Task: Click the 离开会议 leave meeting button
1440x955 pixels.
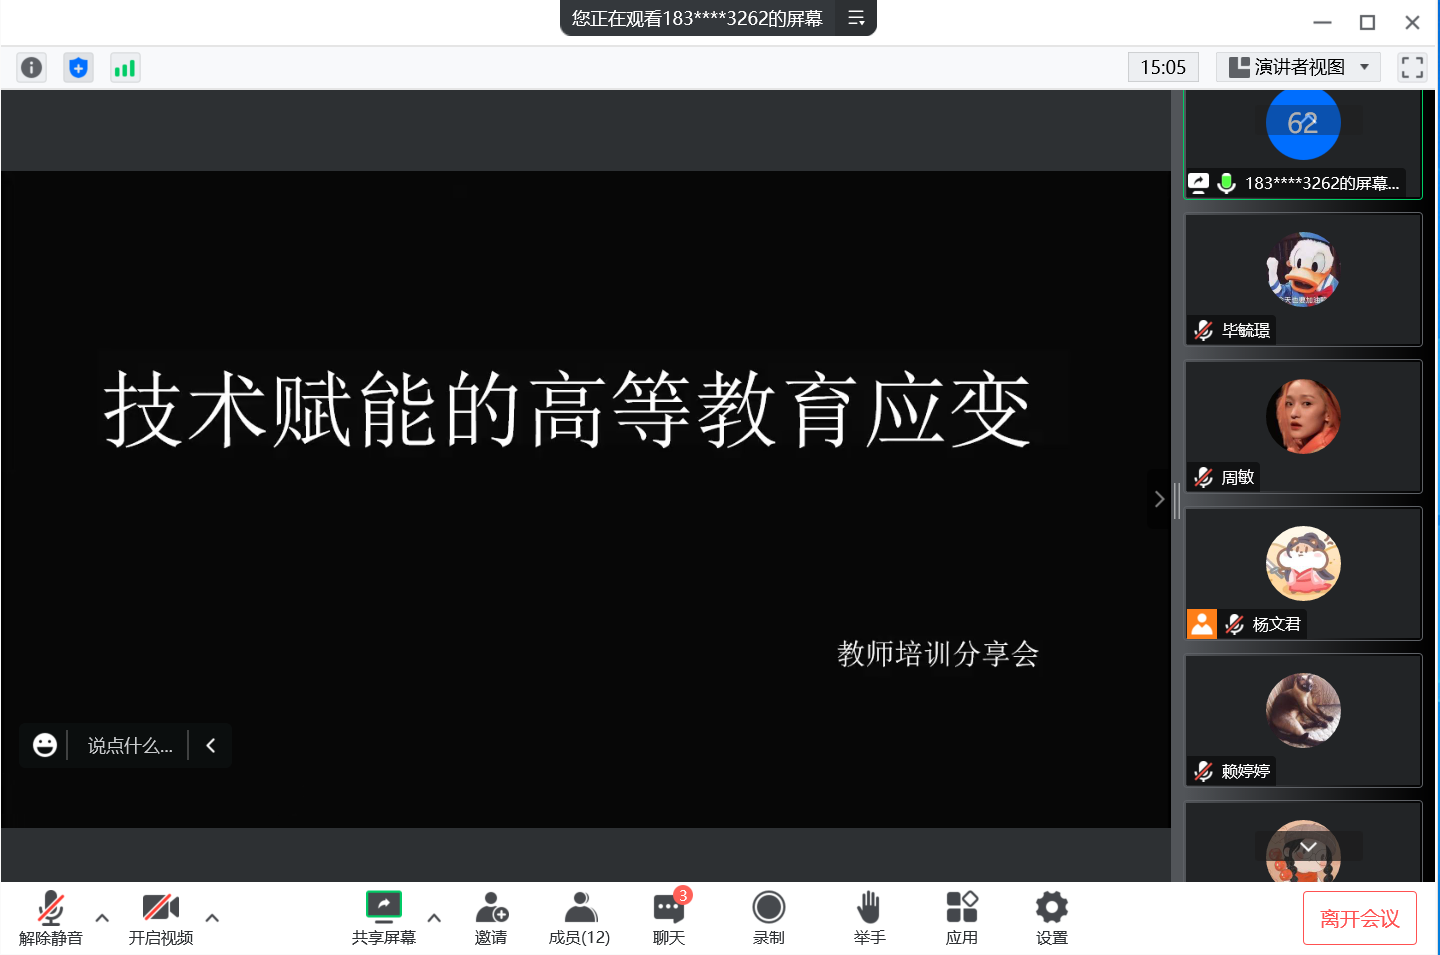Action: click(1359, 918)
